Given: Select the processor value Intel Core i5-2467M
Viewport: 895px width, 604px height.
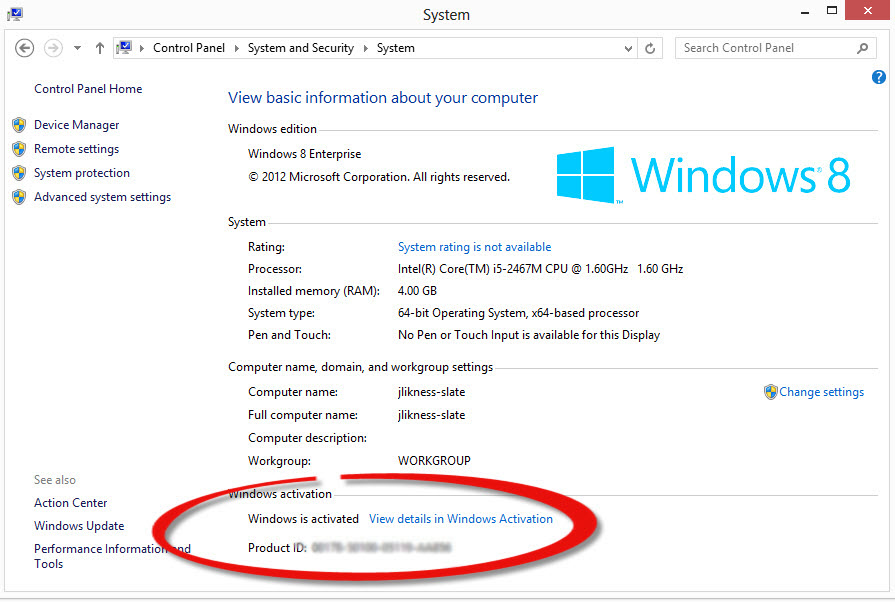Looking at the screenshot, I should click(540, 269).
